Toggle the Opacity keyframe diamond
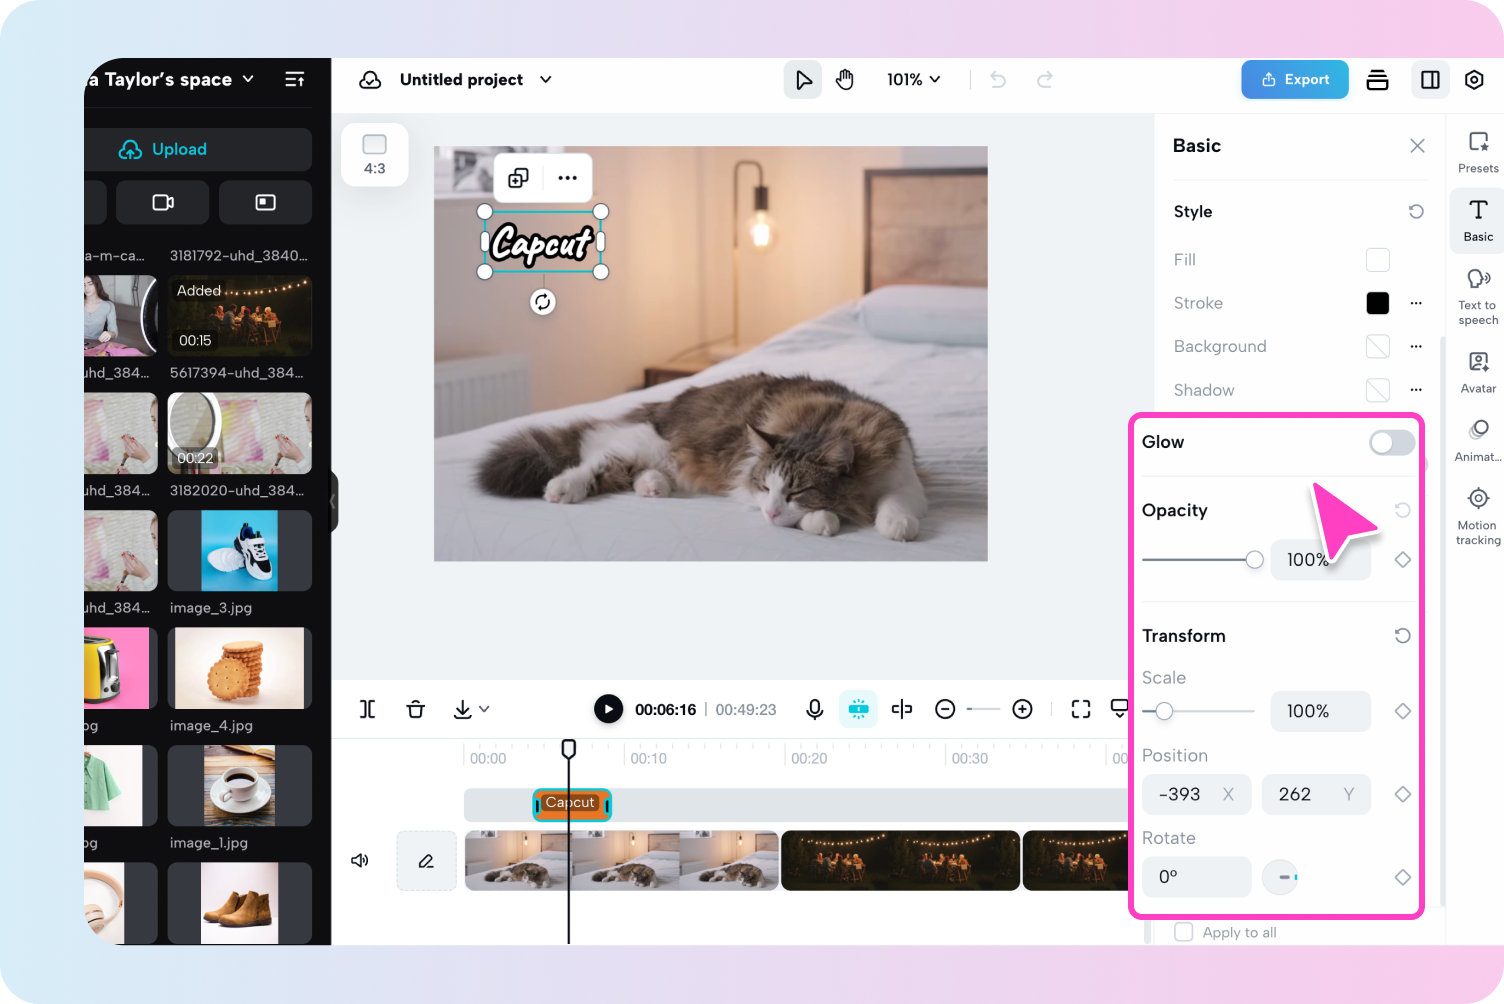1504x1004 pixels. click(x=1403, y=560)
